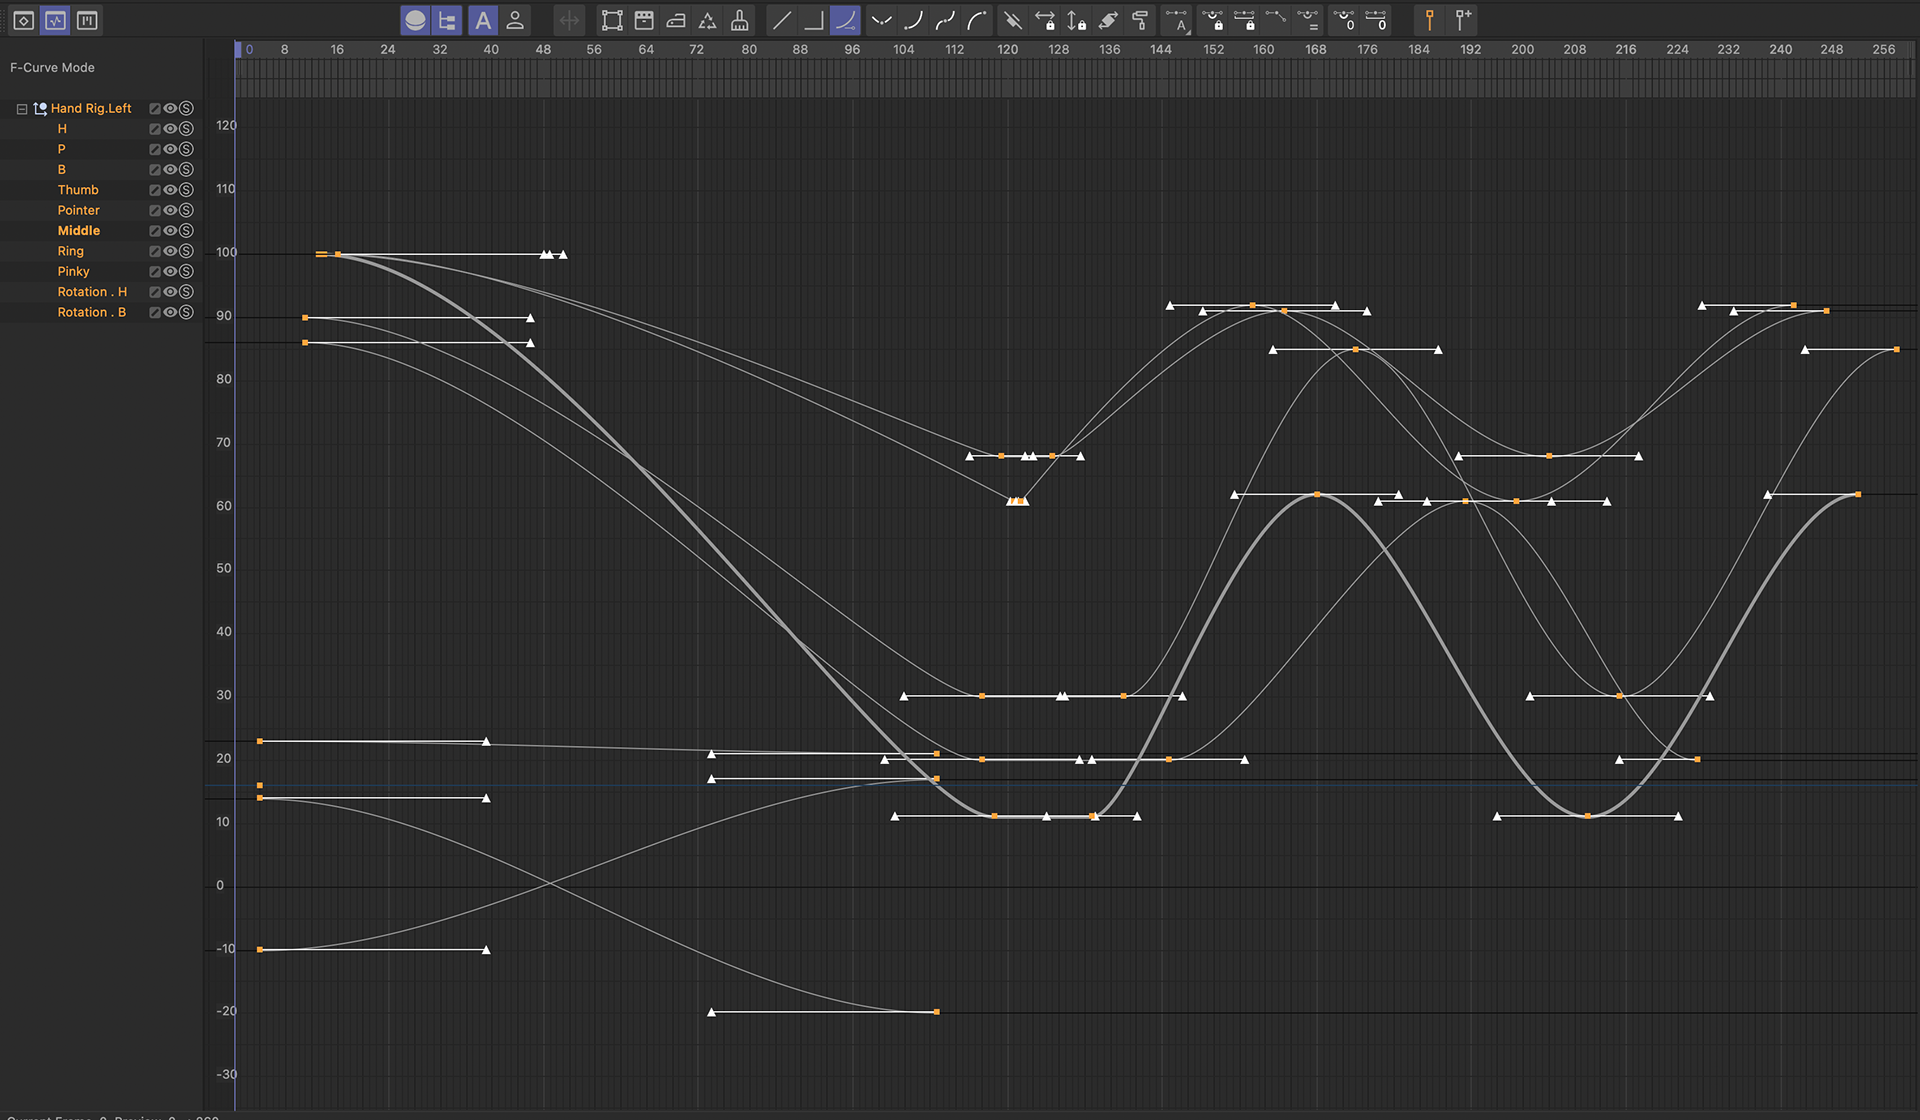Select the B track
Screen dimensions: 1920x1120
62,169
